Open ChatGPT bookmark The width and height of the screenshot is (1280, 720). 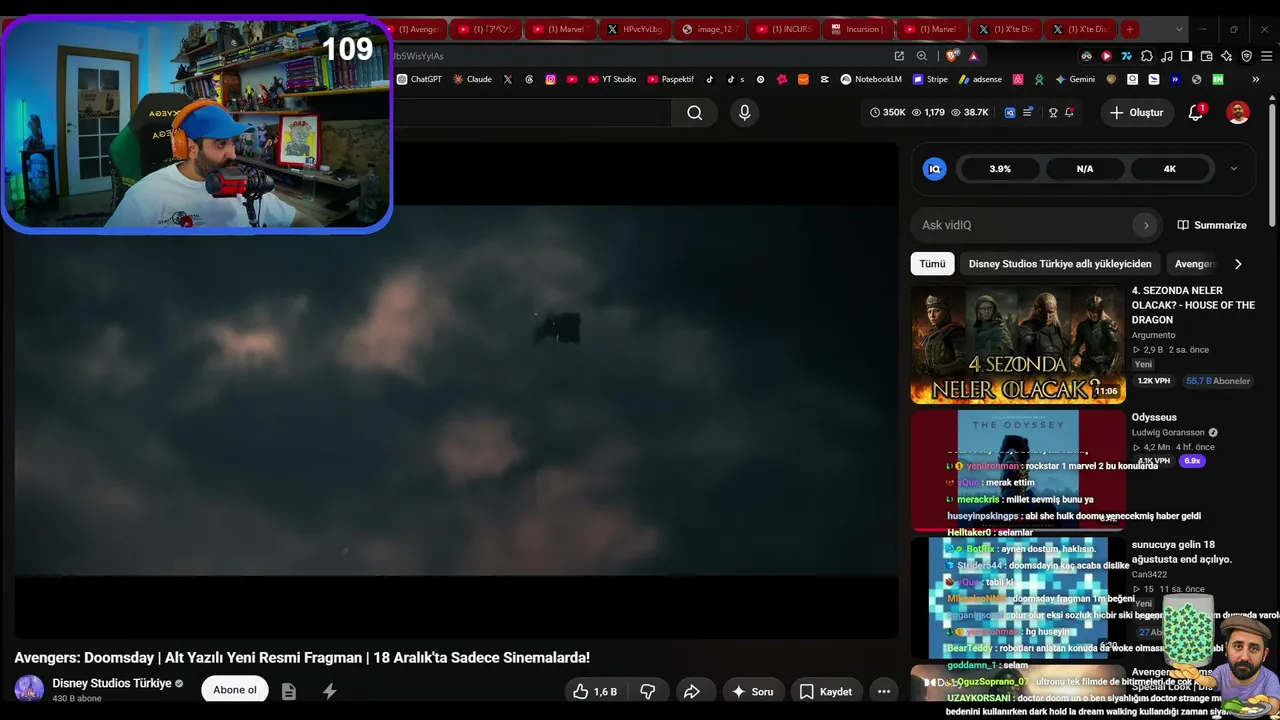click(x=419, y=79)
